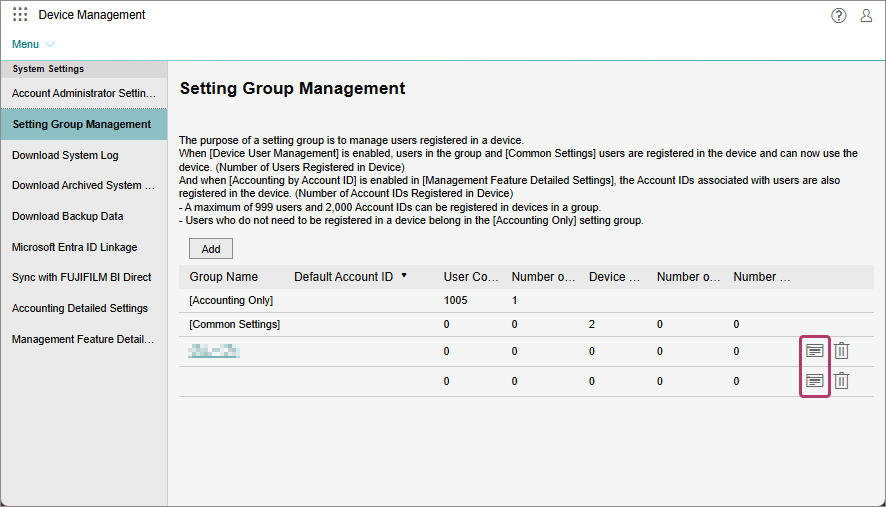The height and width of the screenshot is (507, 886).
Task: Sort by Default Account ID arrow
Action: point(404,275)
